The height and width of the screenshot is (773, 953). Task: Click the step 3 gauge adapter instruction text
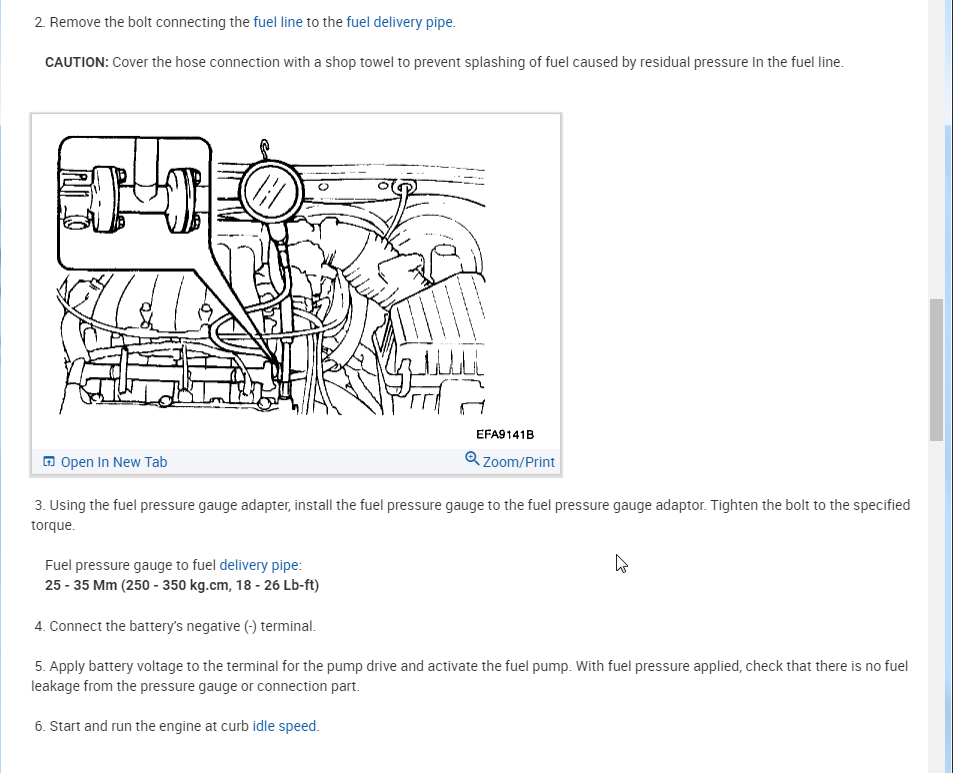point(471,515)
